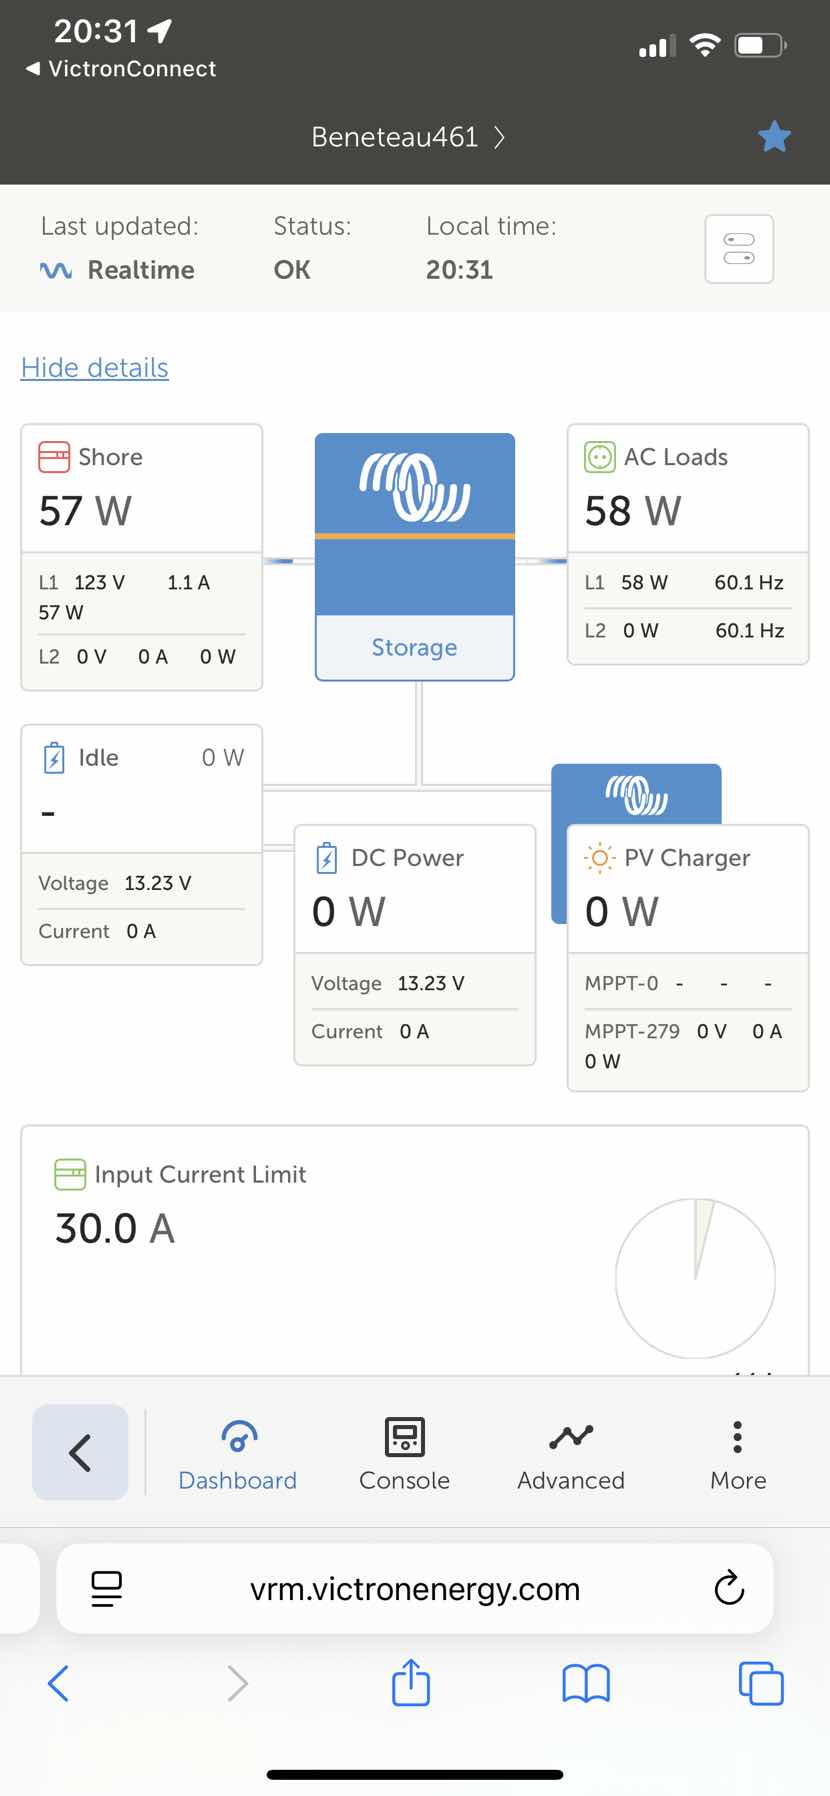Open Safari share sheet icon

(411, 1682)
